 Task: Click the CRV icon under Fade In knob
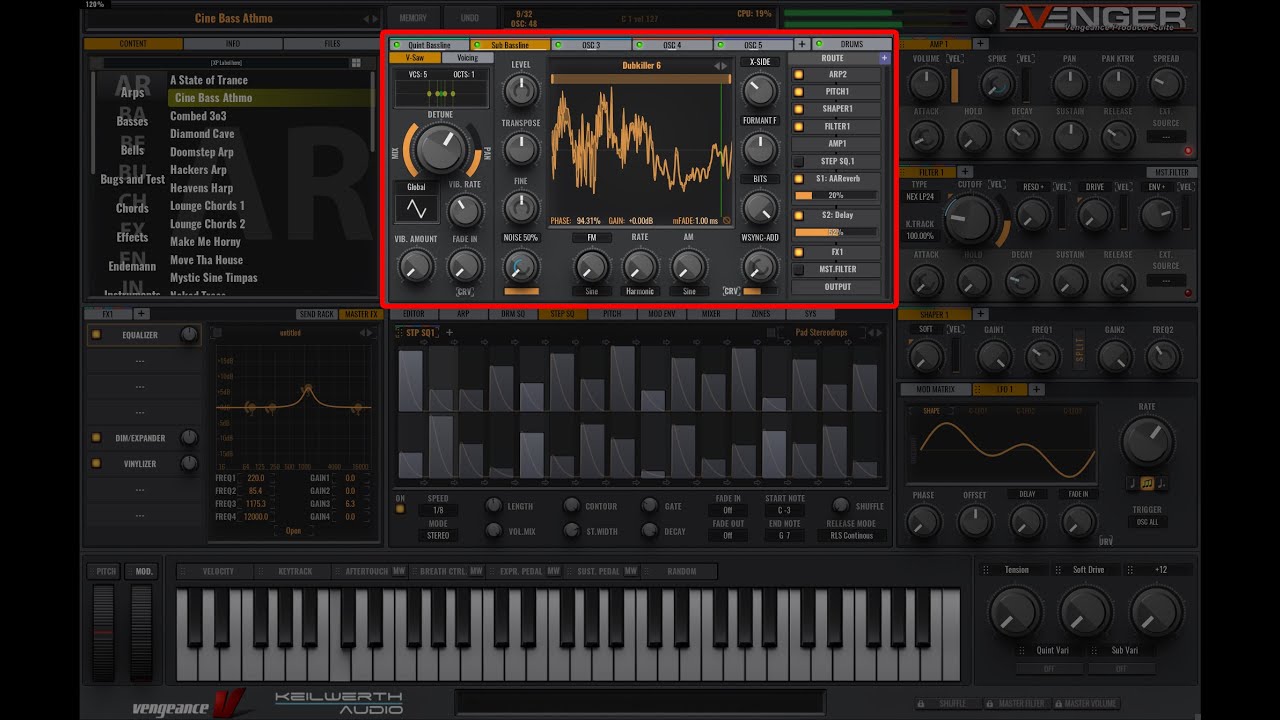click(464, 292)
